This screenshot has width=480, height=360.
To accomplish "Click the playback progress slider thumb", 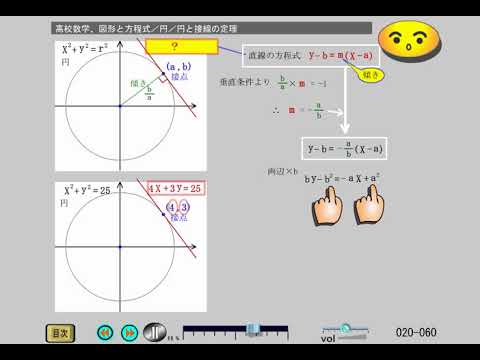I will coord(253,329).
